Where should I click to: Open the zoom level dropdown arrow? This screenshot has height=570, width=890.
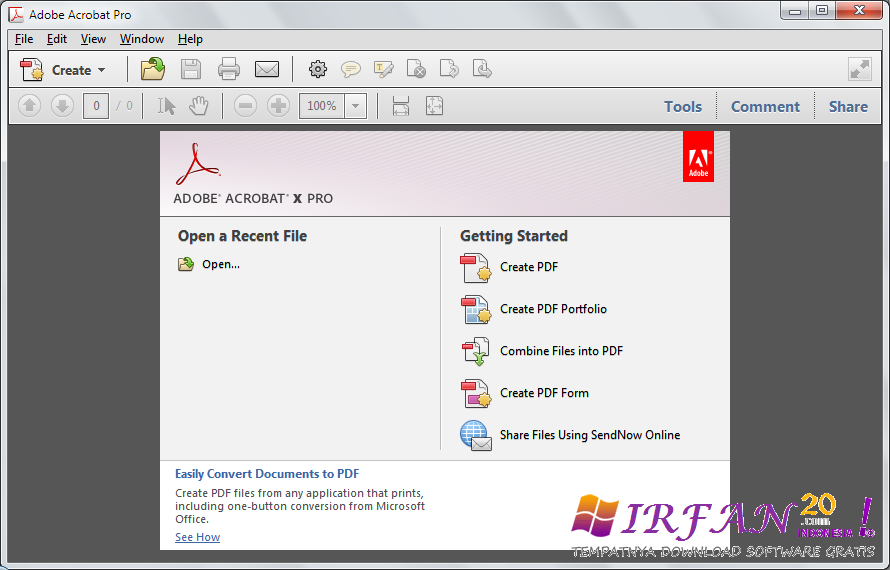click(x=356, y=106)
